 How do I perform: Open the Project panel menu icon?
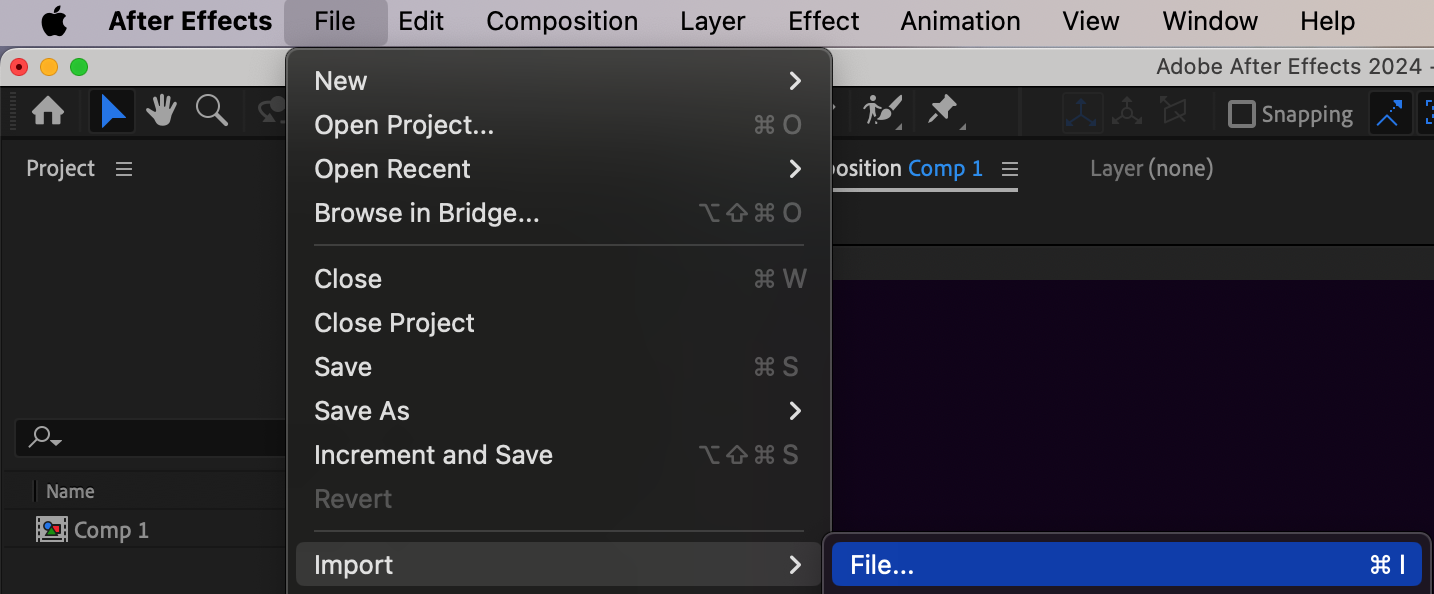click(124, 169)
